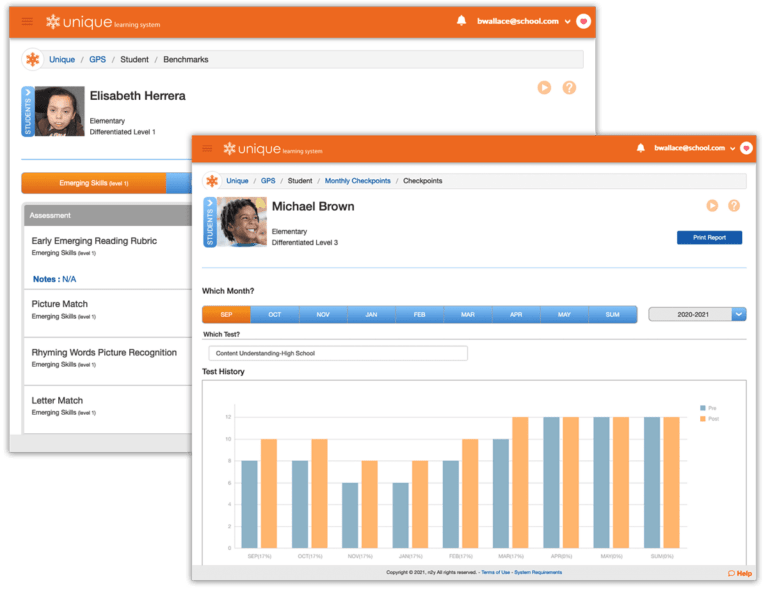Click Michael Brown's profile photo
Screen dimensions: 768x594
(242, 221)
